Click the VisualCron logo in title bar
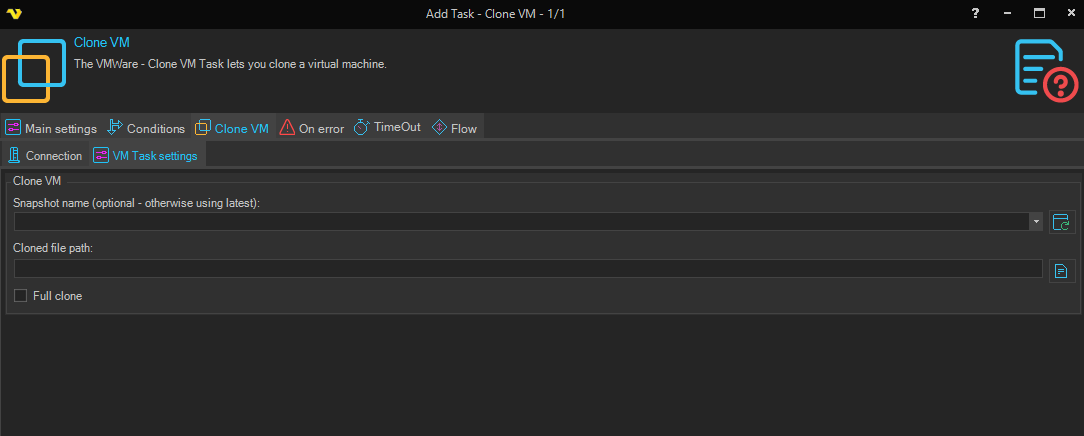Viewport: 1084px width, 436px height. [14, 13]
